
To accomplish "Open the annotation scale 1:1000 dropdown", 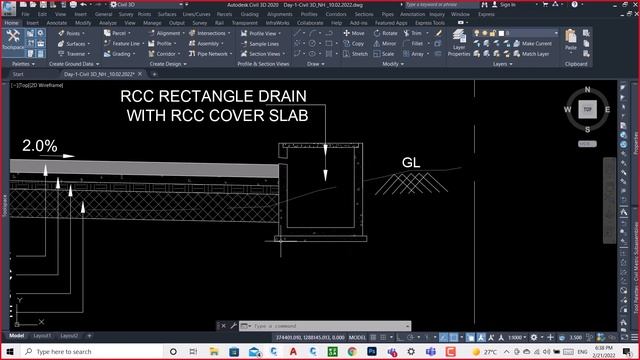I will point(517,338).
